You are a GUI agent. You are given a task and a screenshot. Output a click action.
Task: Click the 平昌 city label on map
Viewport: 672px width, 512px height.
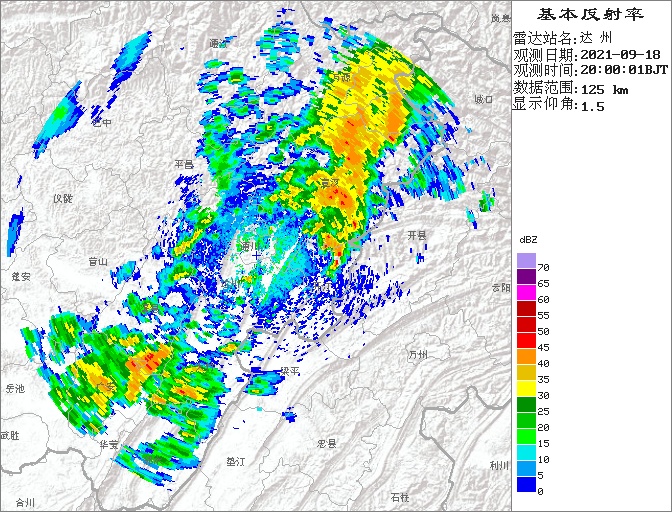(x=183, y=164)
